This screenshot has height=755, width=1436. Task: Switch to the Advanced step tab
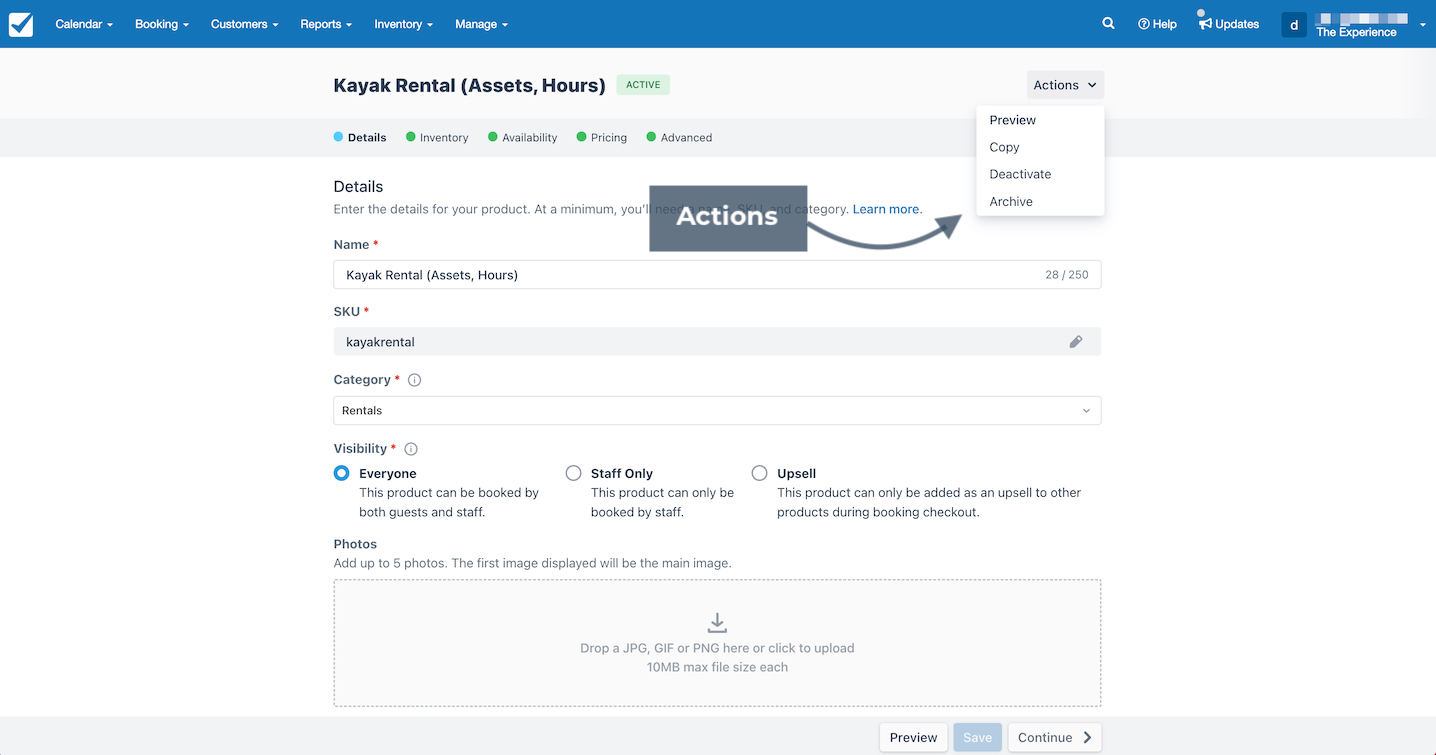(679, 137)
